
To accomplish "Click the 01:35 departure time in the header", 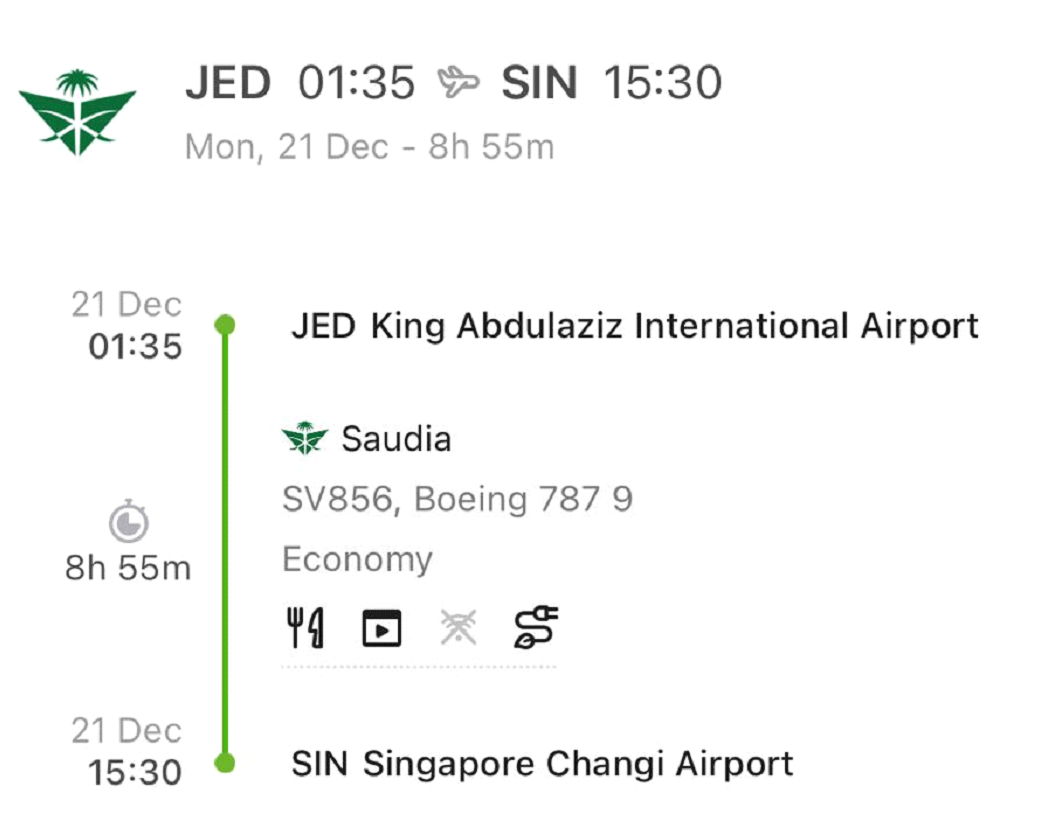I will [x=356, y=83].
